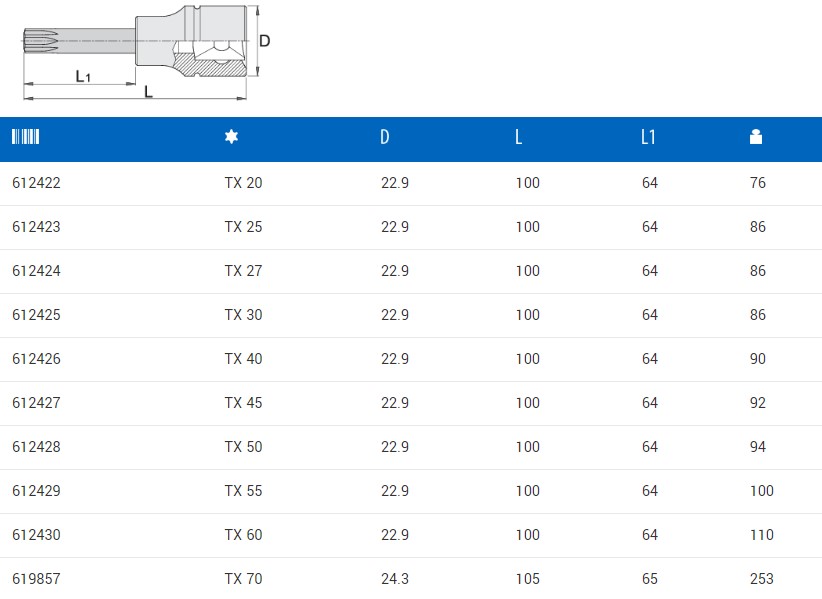Click article number 612425
This screenshot has width=822, height=599.
(x=36, y=315)
